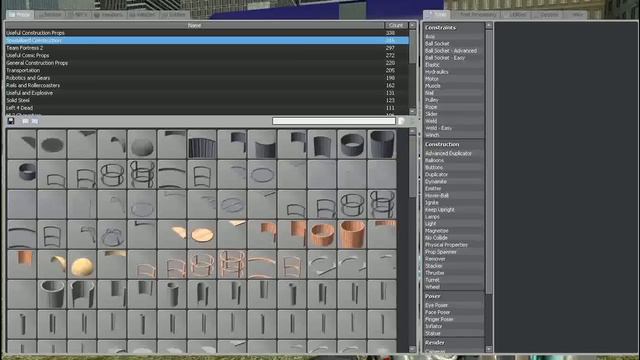This screenshot has width=640, height=360.
Task: Choose the Hover-Ball tool
Action: click(453, 196)
